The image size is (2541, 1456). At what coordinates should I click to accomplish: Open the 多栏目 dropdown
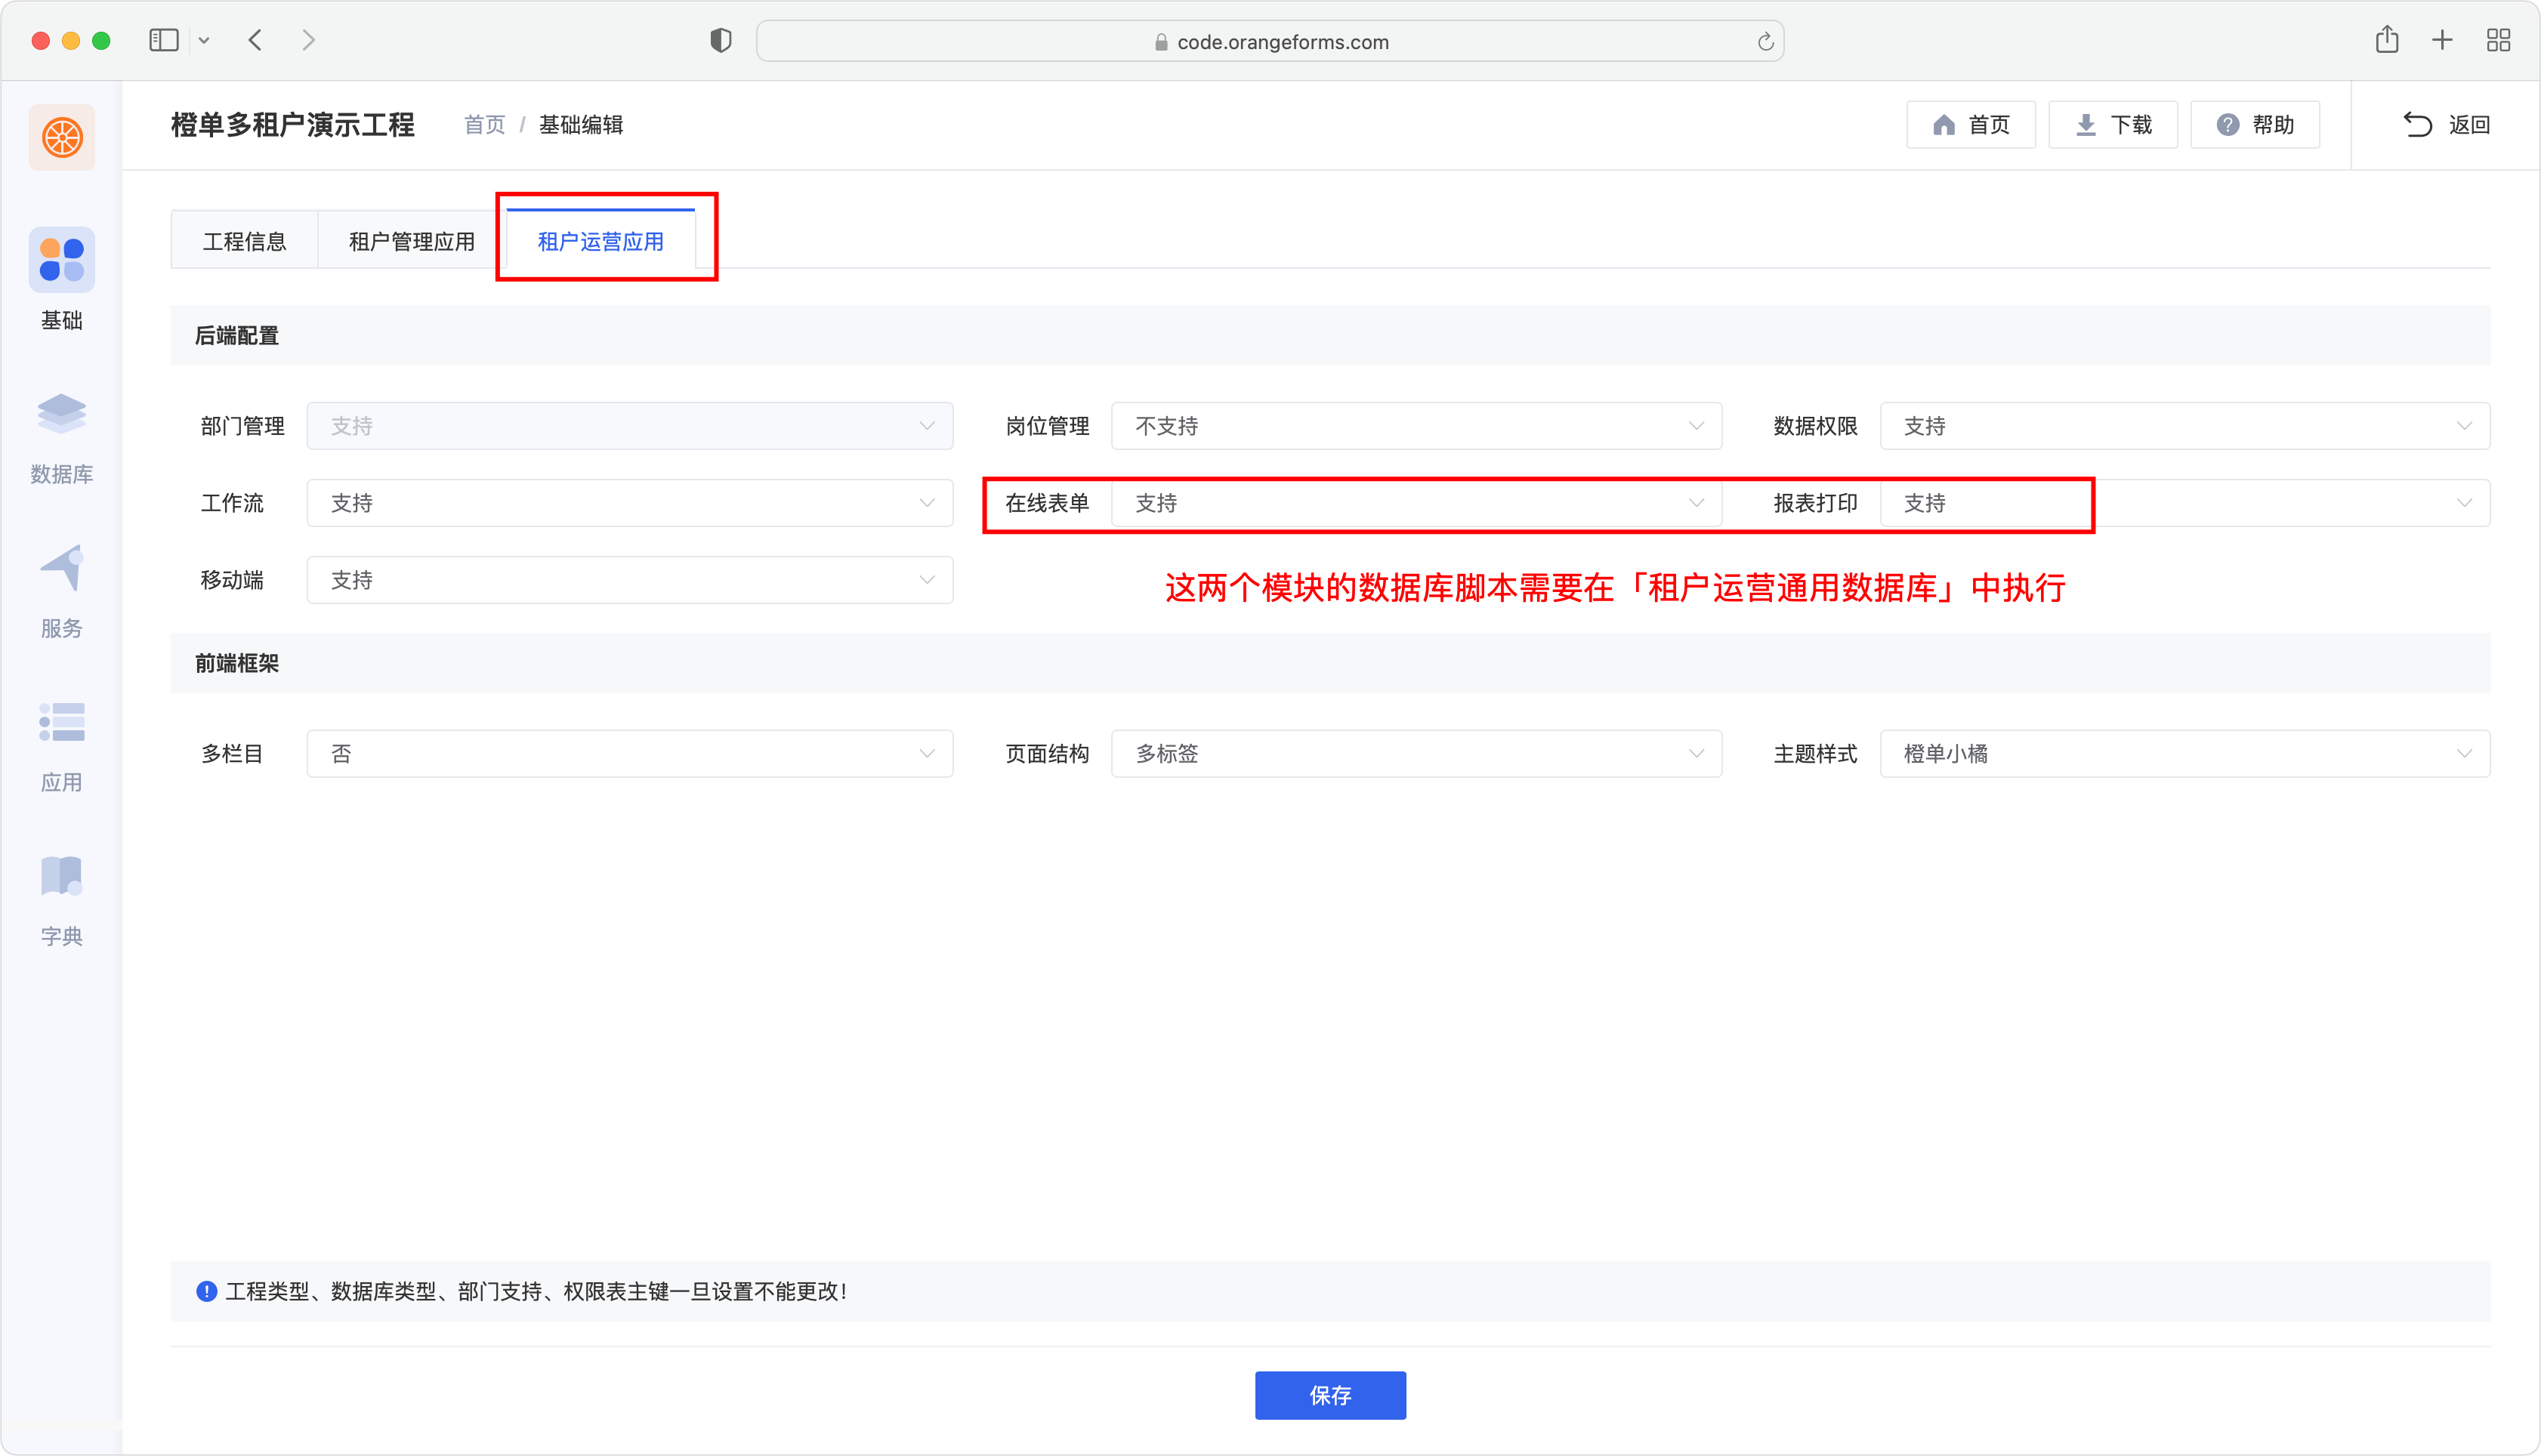point(629,754)
